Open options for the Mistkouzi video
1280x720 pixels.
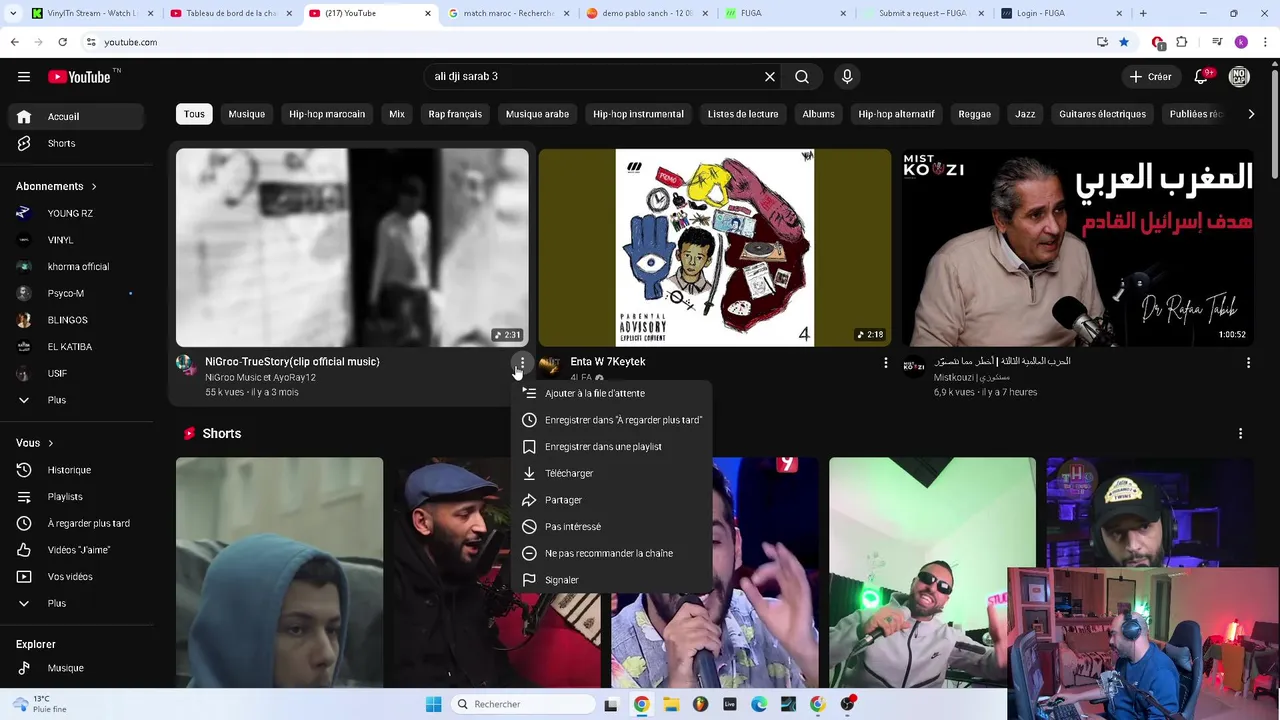coord(1248,363)
